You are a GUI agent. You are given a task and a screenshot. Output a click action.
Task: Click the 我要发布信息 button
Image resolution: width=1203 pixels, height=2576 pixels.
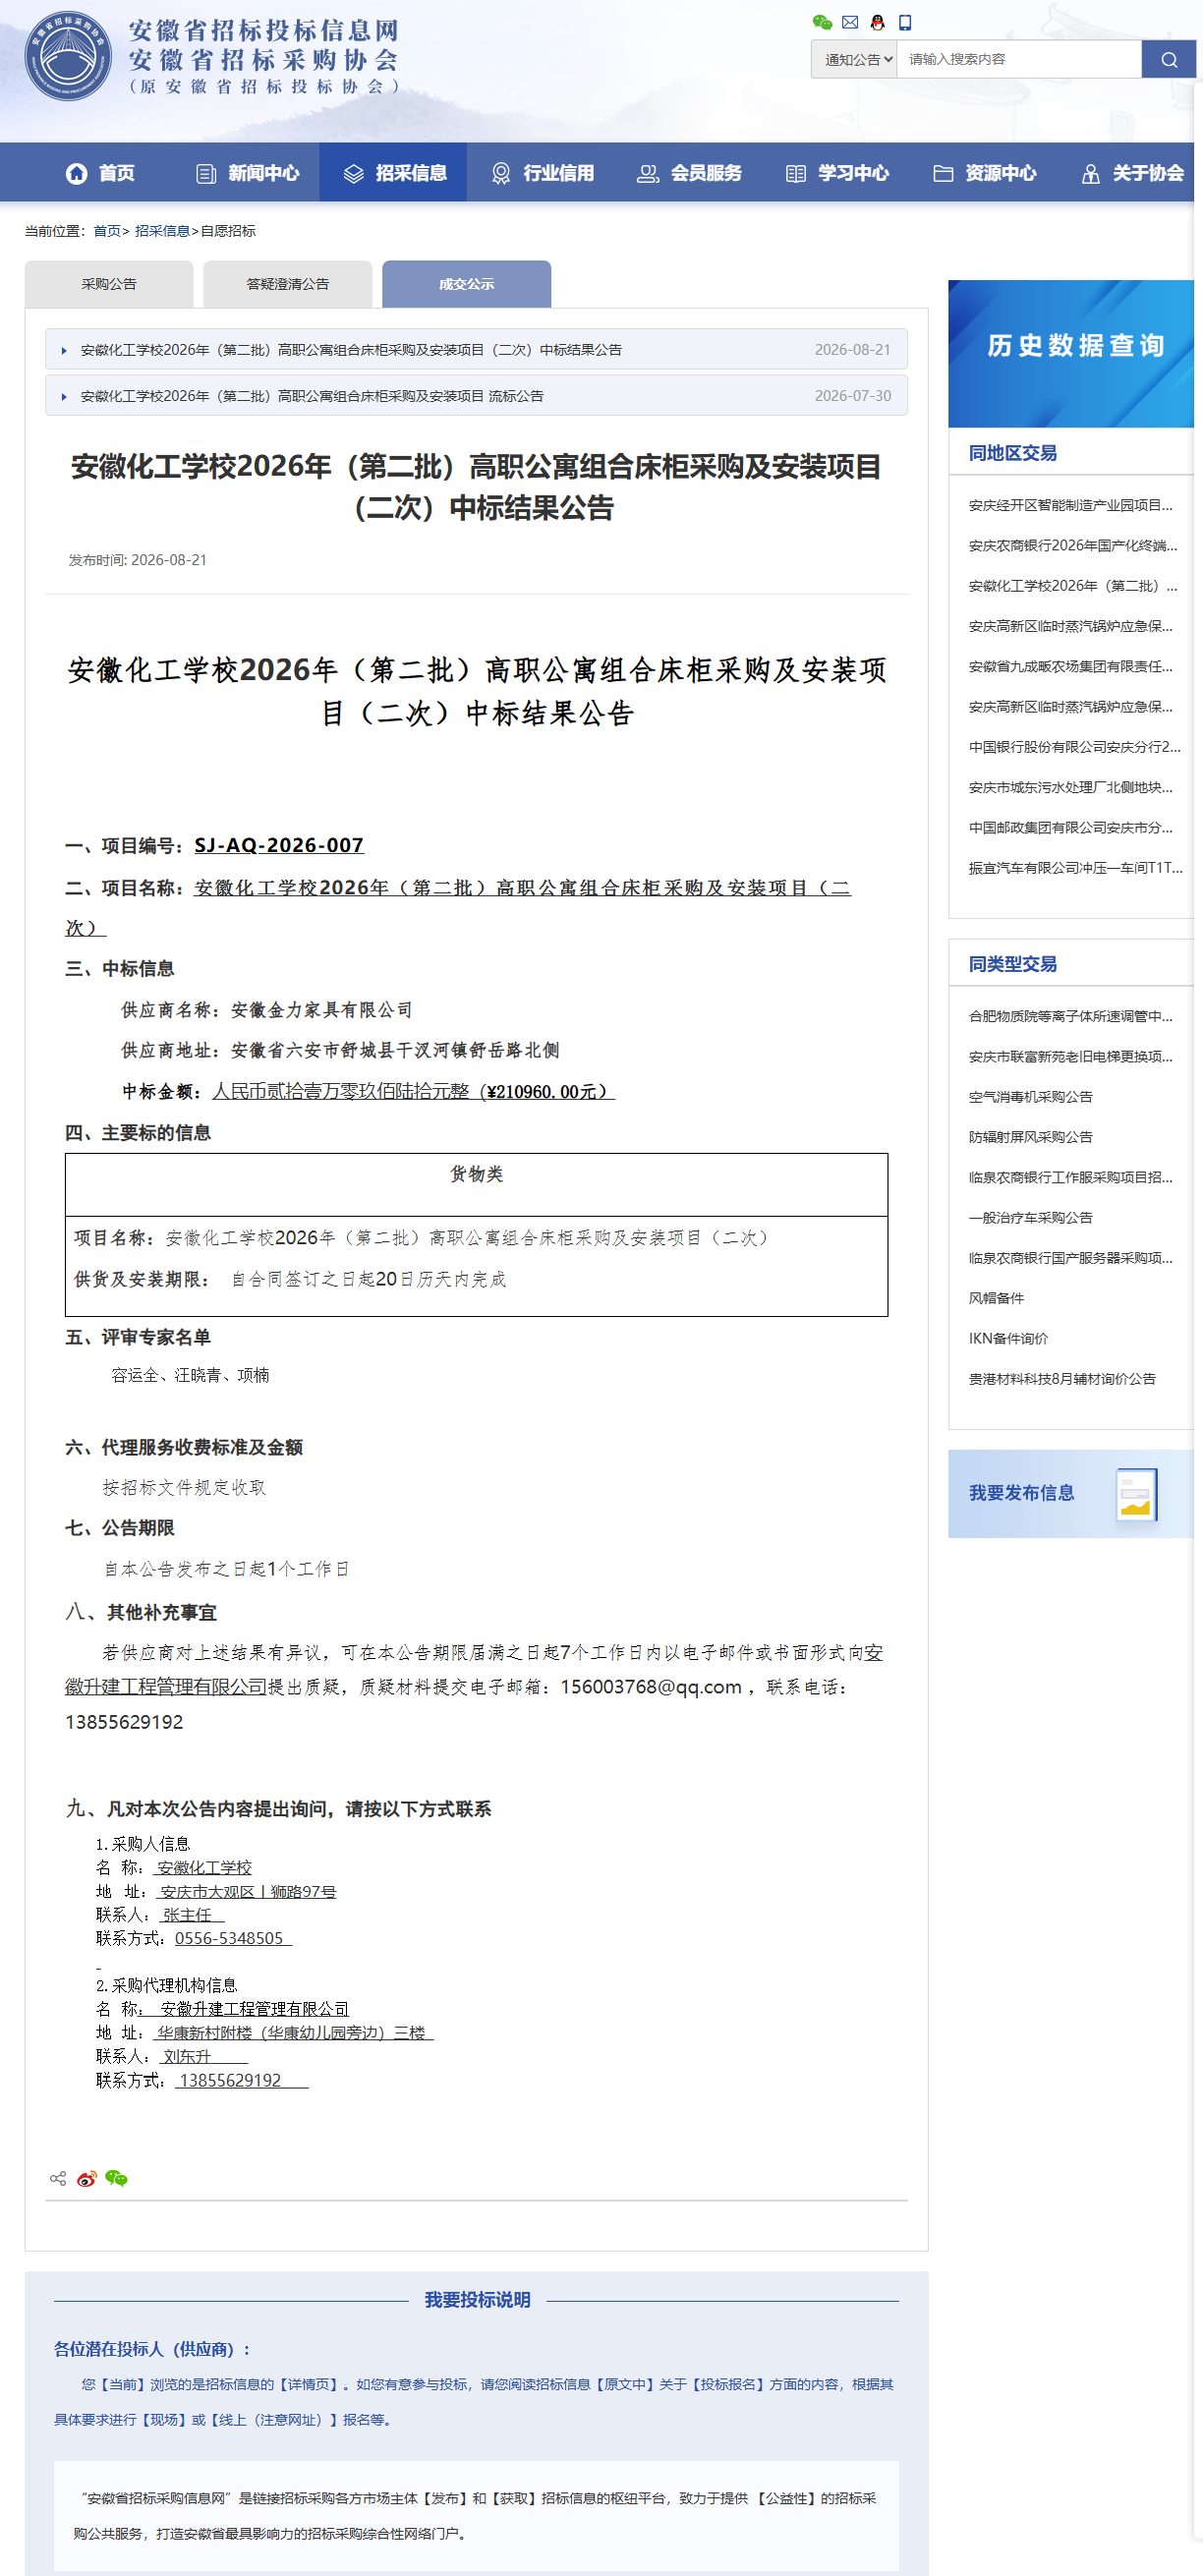(x=1071, y=1493)
